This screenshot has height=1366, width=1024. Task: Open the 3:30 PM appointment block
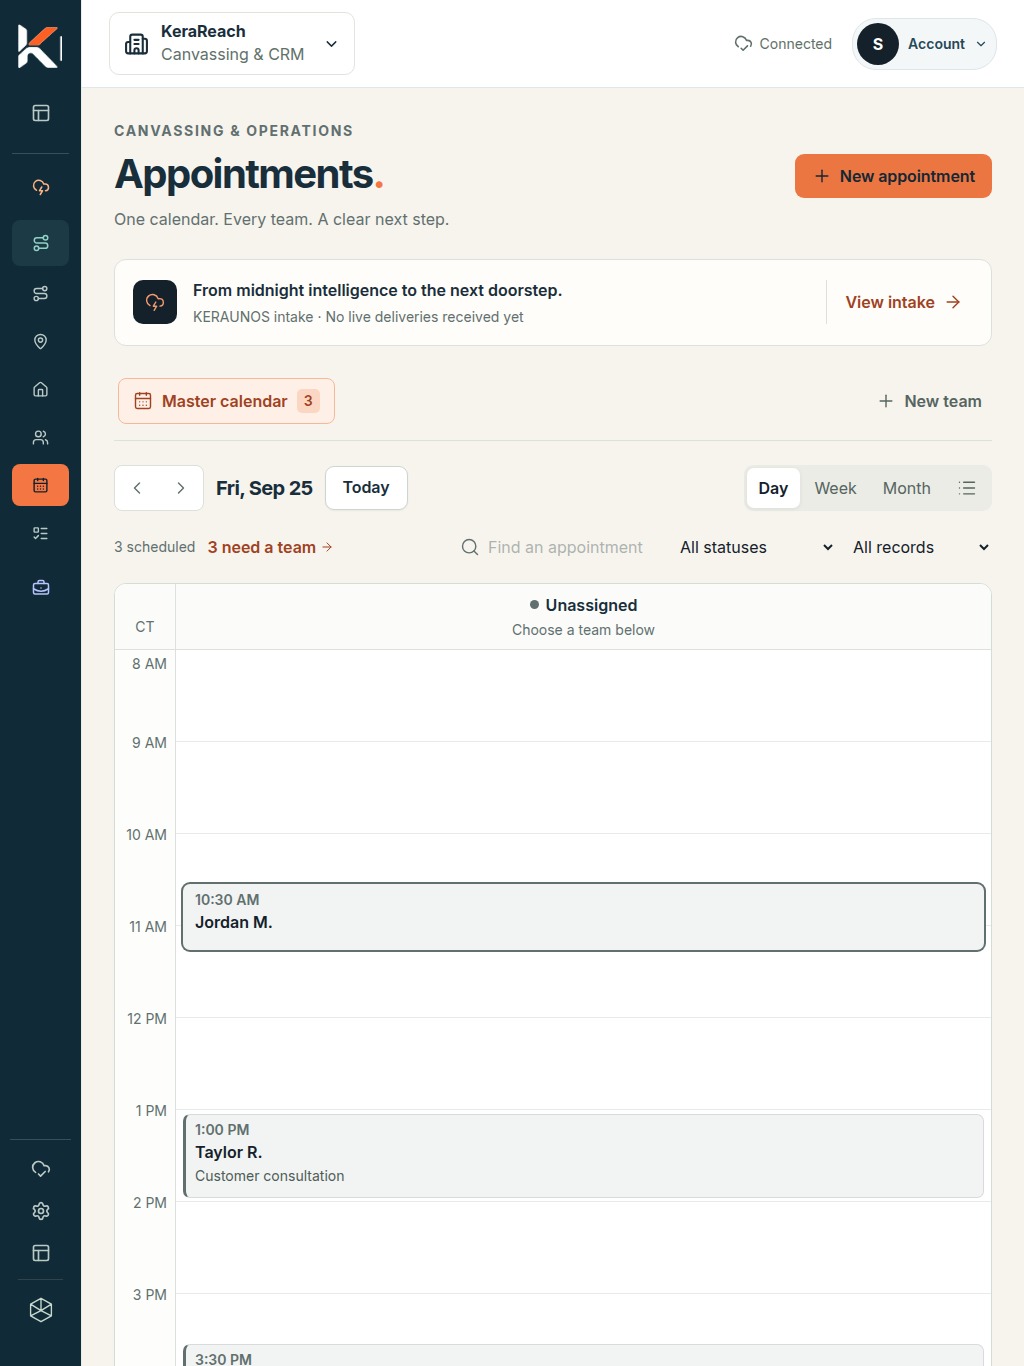583,1355
